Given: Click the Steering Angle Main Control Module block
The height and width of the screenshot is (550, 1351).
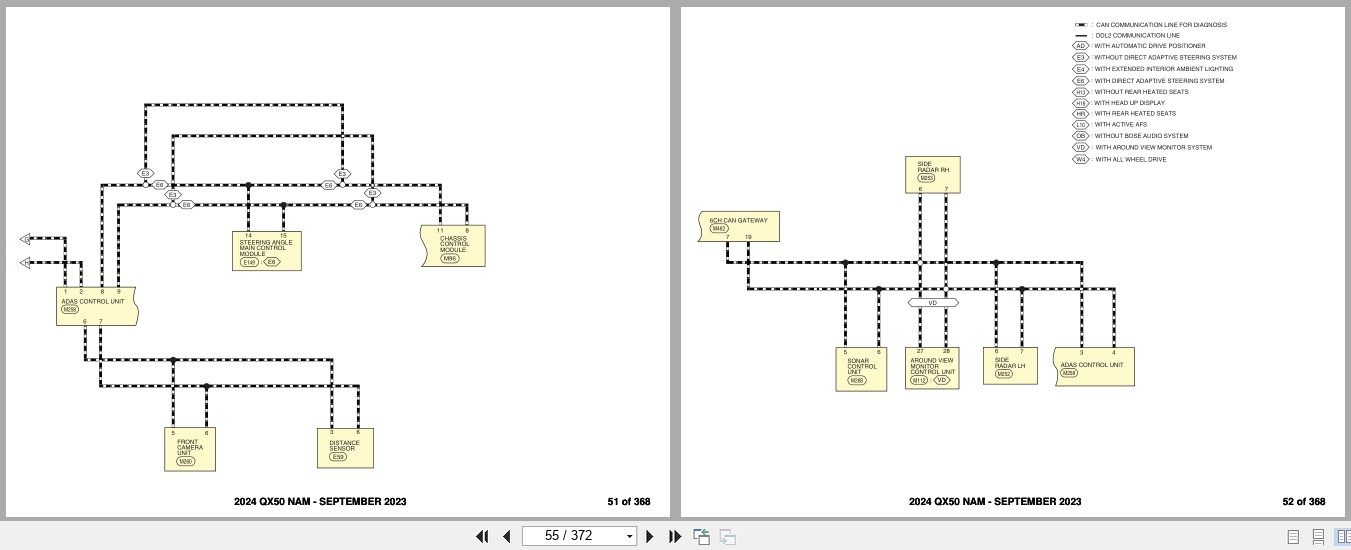Looking at the screenshot, I should (266, 250).
